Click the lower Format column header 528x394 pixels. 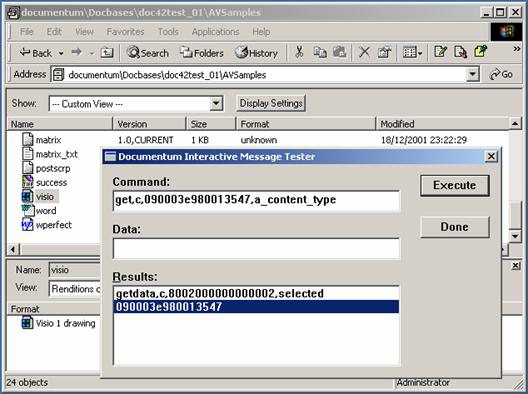pyautogui.click(x=54, y=309)
